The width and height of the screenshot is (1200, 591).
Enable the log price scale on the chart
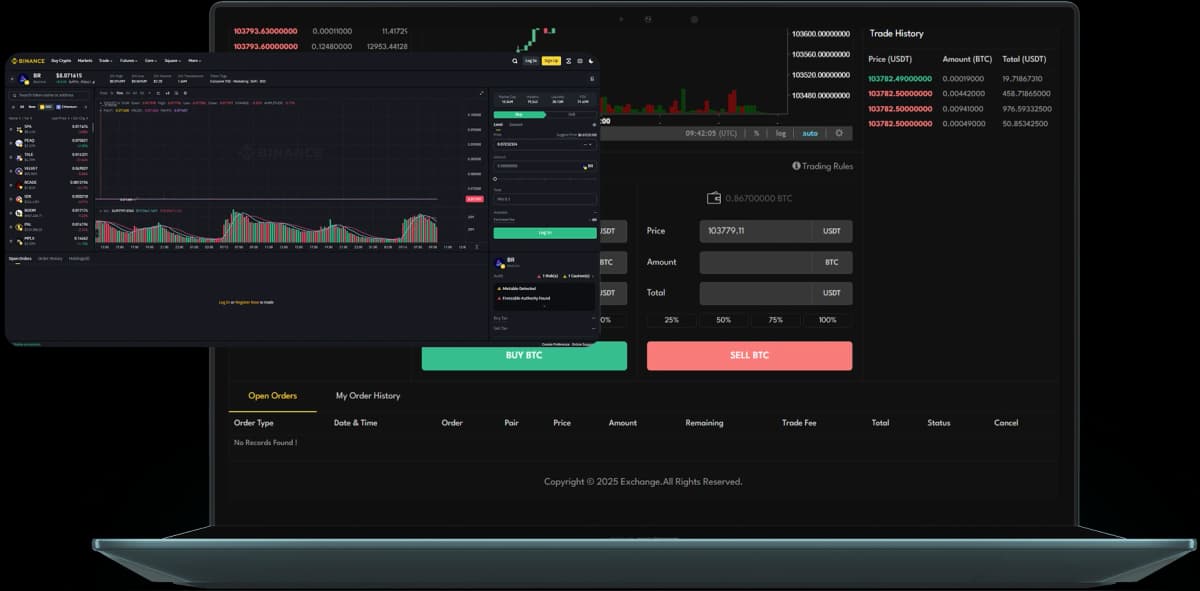[x=781, y=133]
